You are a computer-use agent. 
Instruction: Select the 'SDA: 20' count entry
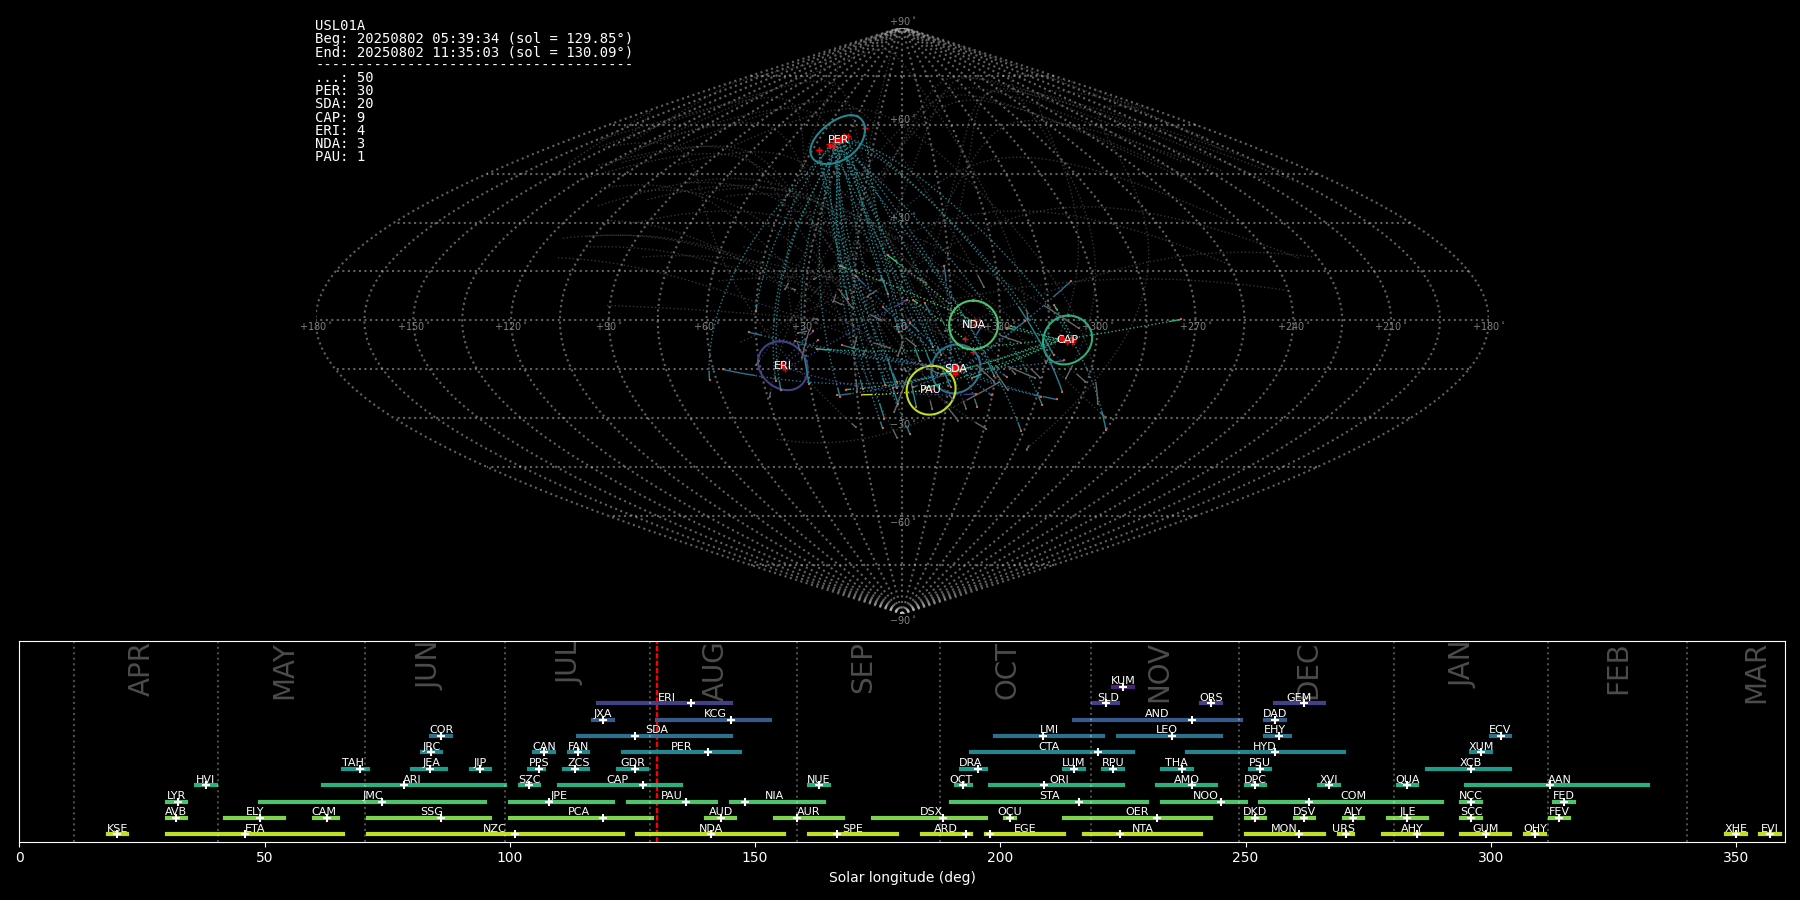[344, 104]
